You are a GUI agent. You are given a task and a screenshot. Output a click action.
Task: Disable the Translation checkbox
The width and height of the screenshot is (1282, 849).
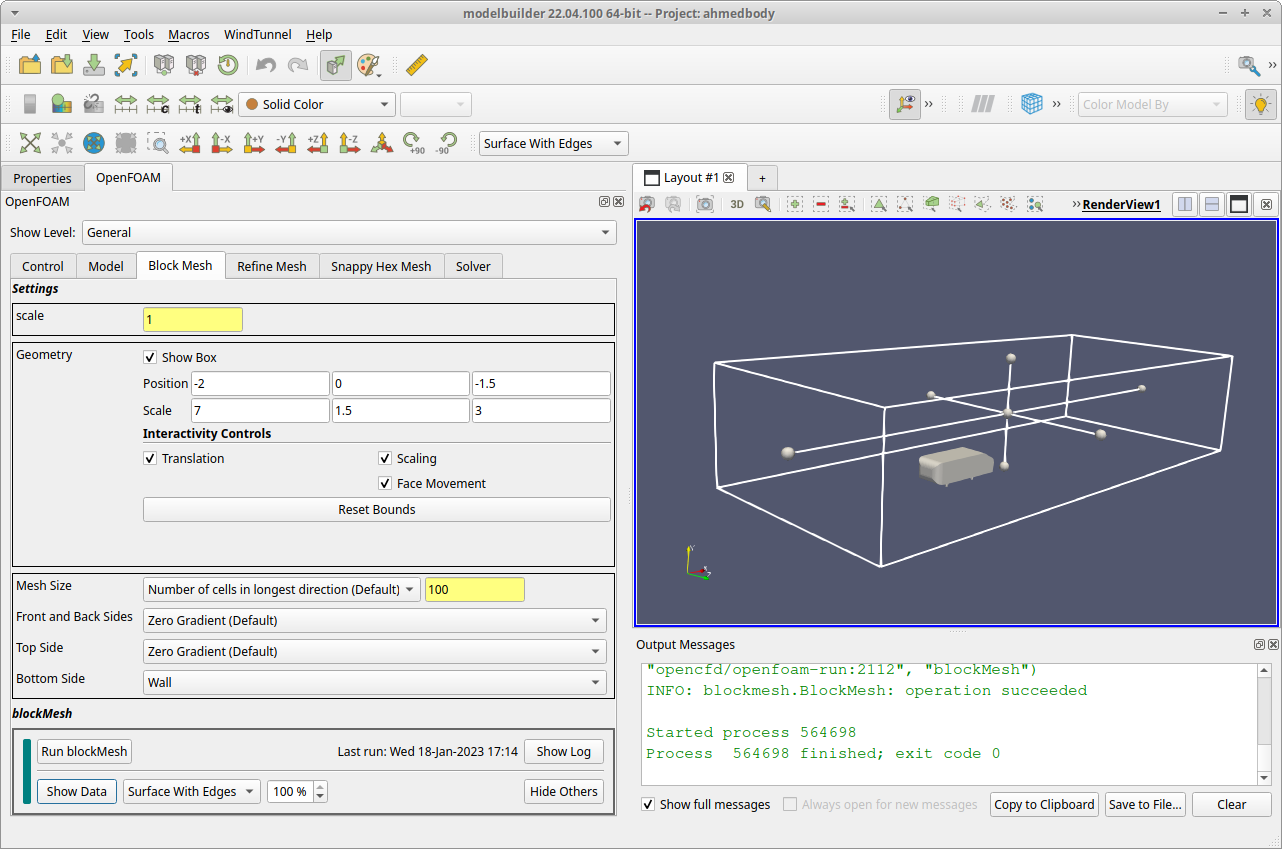150,458
